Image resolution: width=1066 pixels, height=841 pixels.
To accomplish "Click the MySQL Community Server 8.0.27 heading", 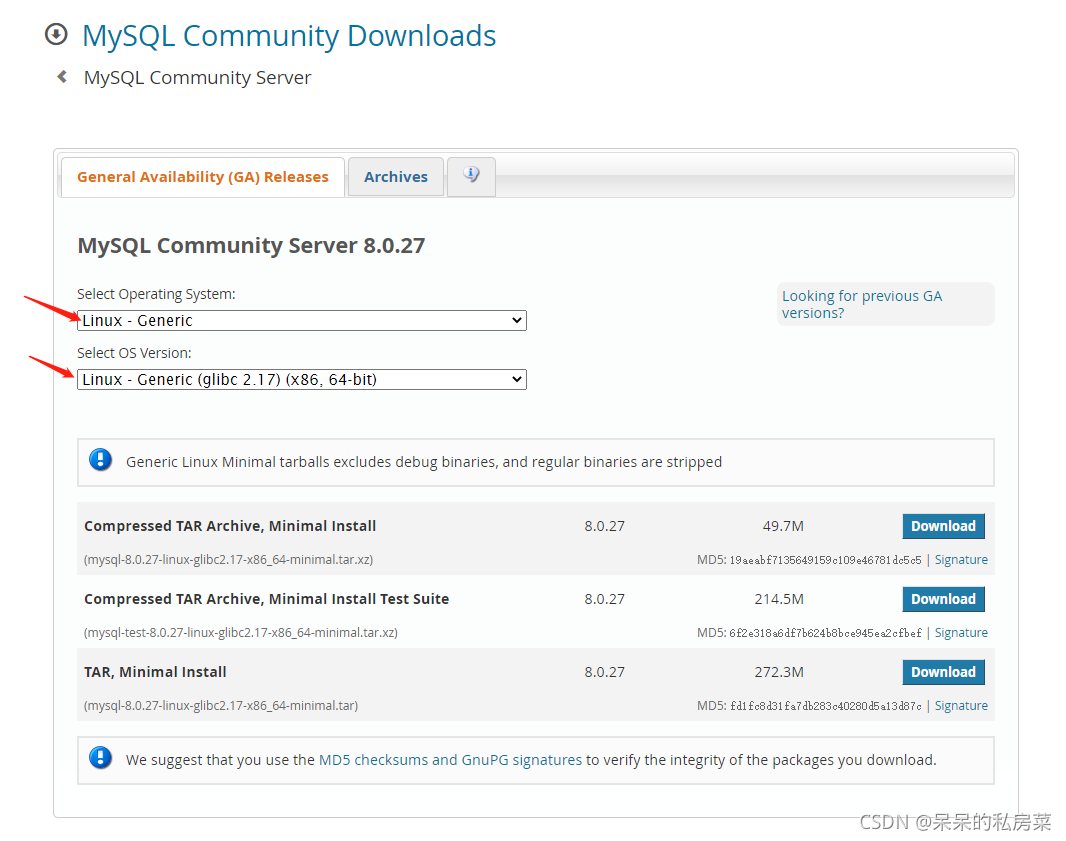I will pyautogui.click(x=251, y=245).
